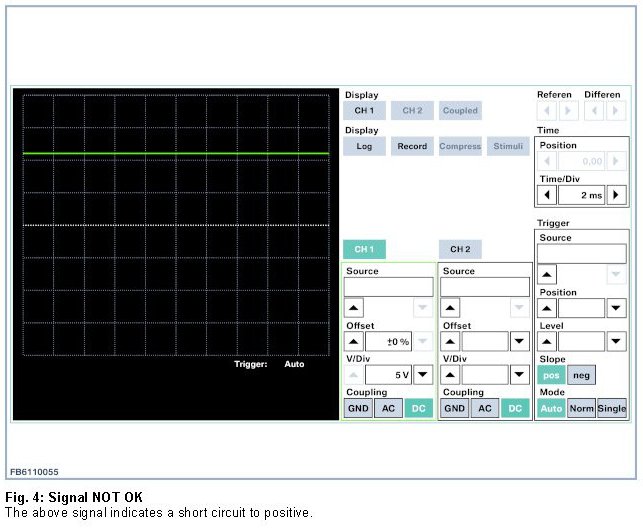Click the green signal trace line
This screenshot has width=643, height=529.
pyautogui.click(x=175, y=153)
